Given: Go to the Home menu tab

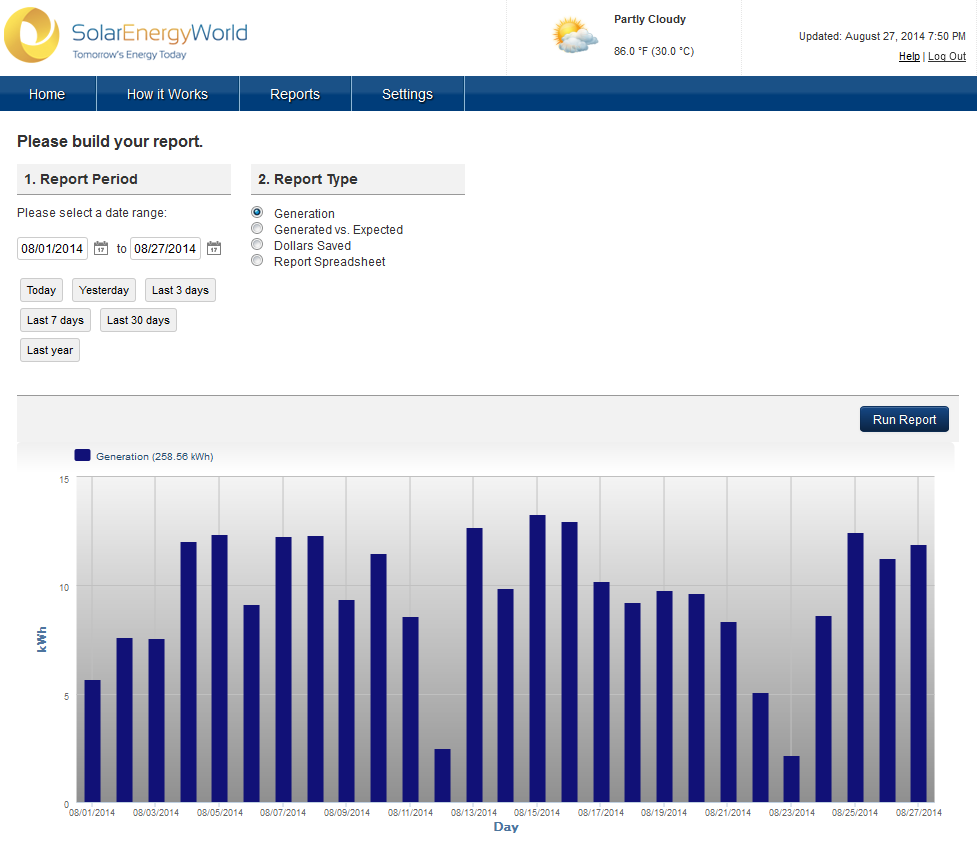Looking at the screenshot, I should point(47,94).
